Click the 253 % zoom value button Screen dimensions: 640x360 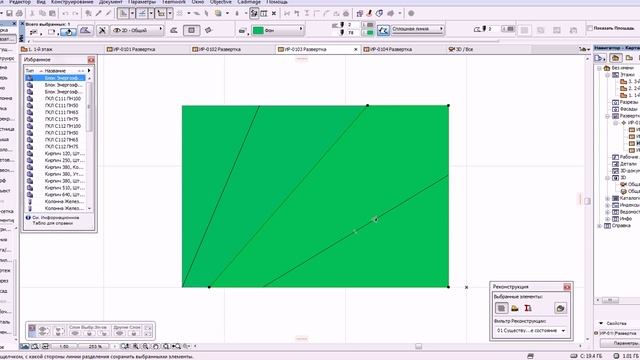[x=95, y=346]
